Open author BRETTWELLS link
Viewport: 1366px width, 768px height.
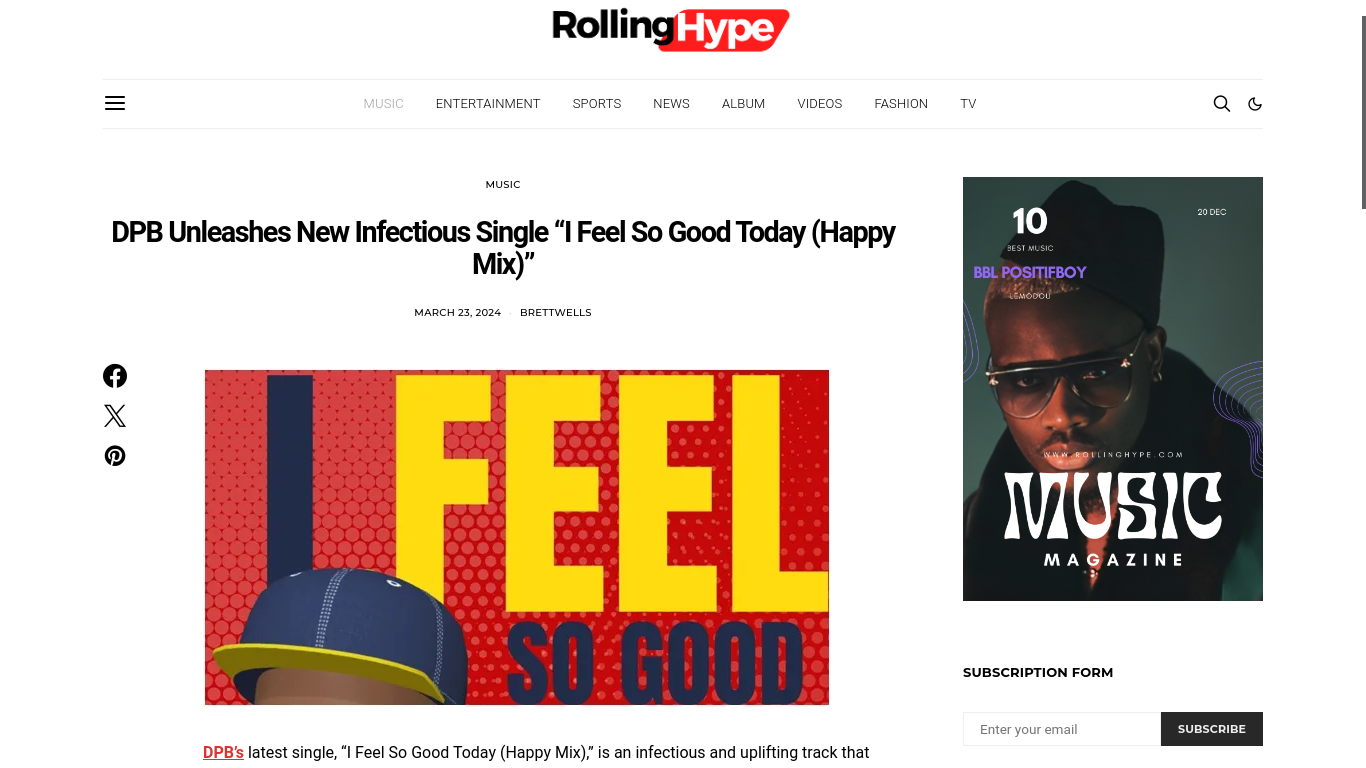(x=556, y=313)
